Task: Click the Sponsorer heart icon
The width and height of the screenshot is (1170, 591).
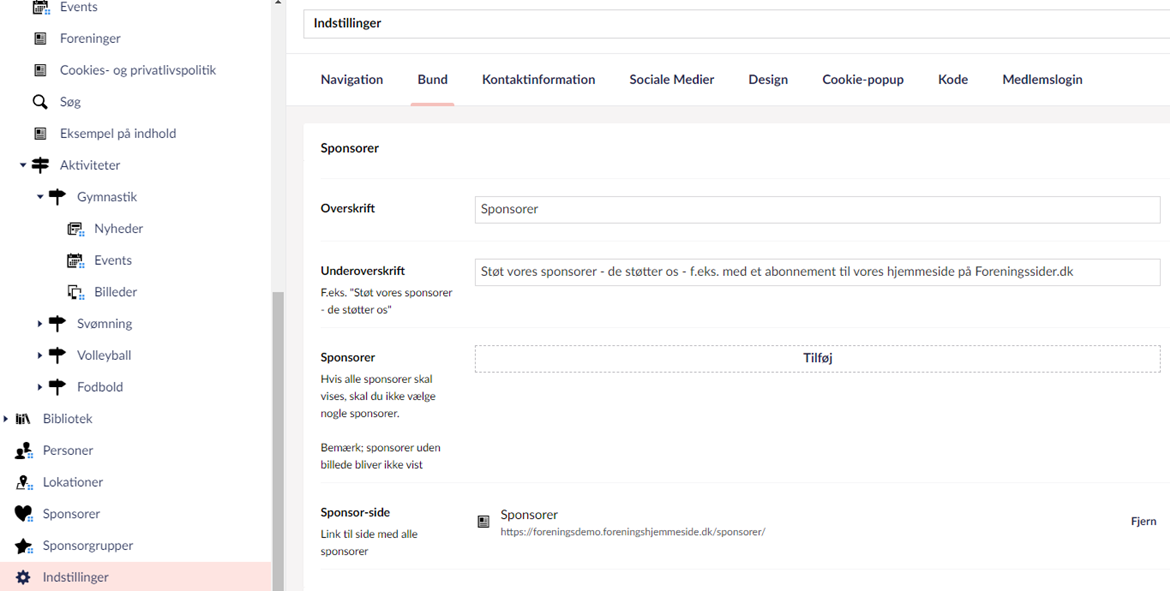Action: [x=23, y=514]
